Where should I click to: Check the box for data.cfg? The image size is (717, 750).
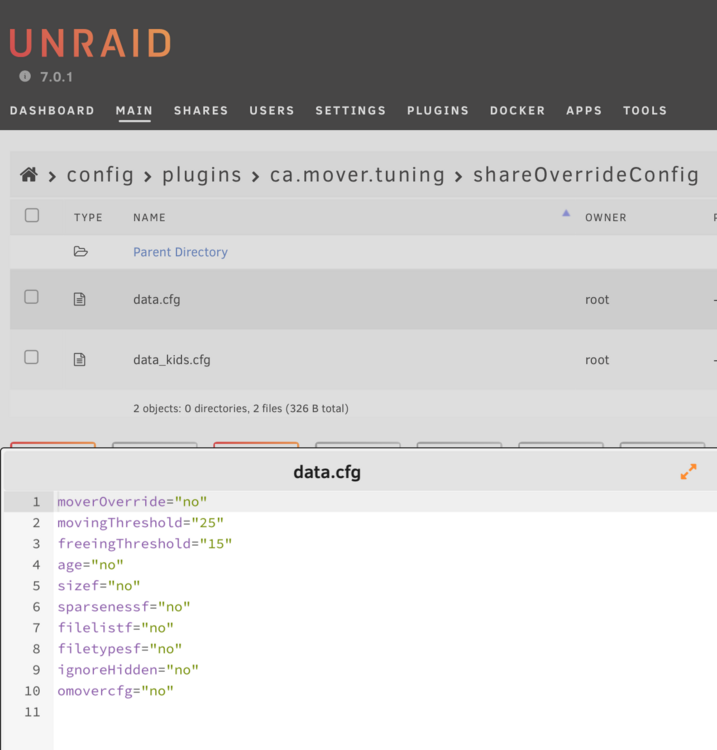(x=32, y=297)
